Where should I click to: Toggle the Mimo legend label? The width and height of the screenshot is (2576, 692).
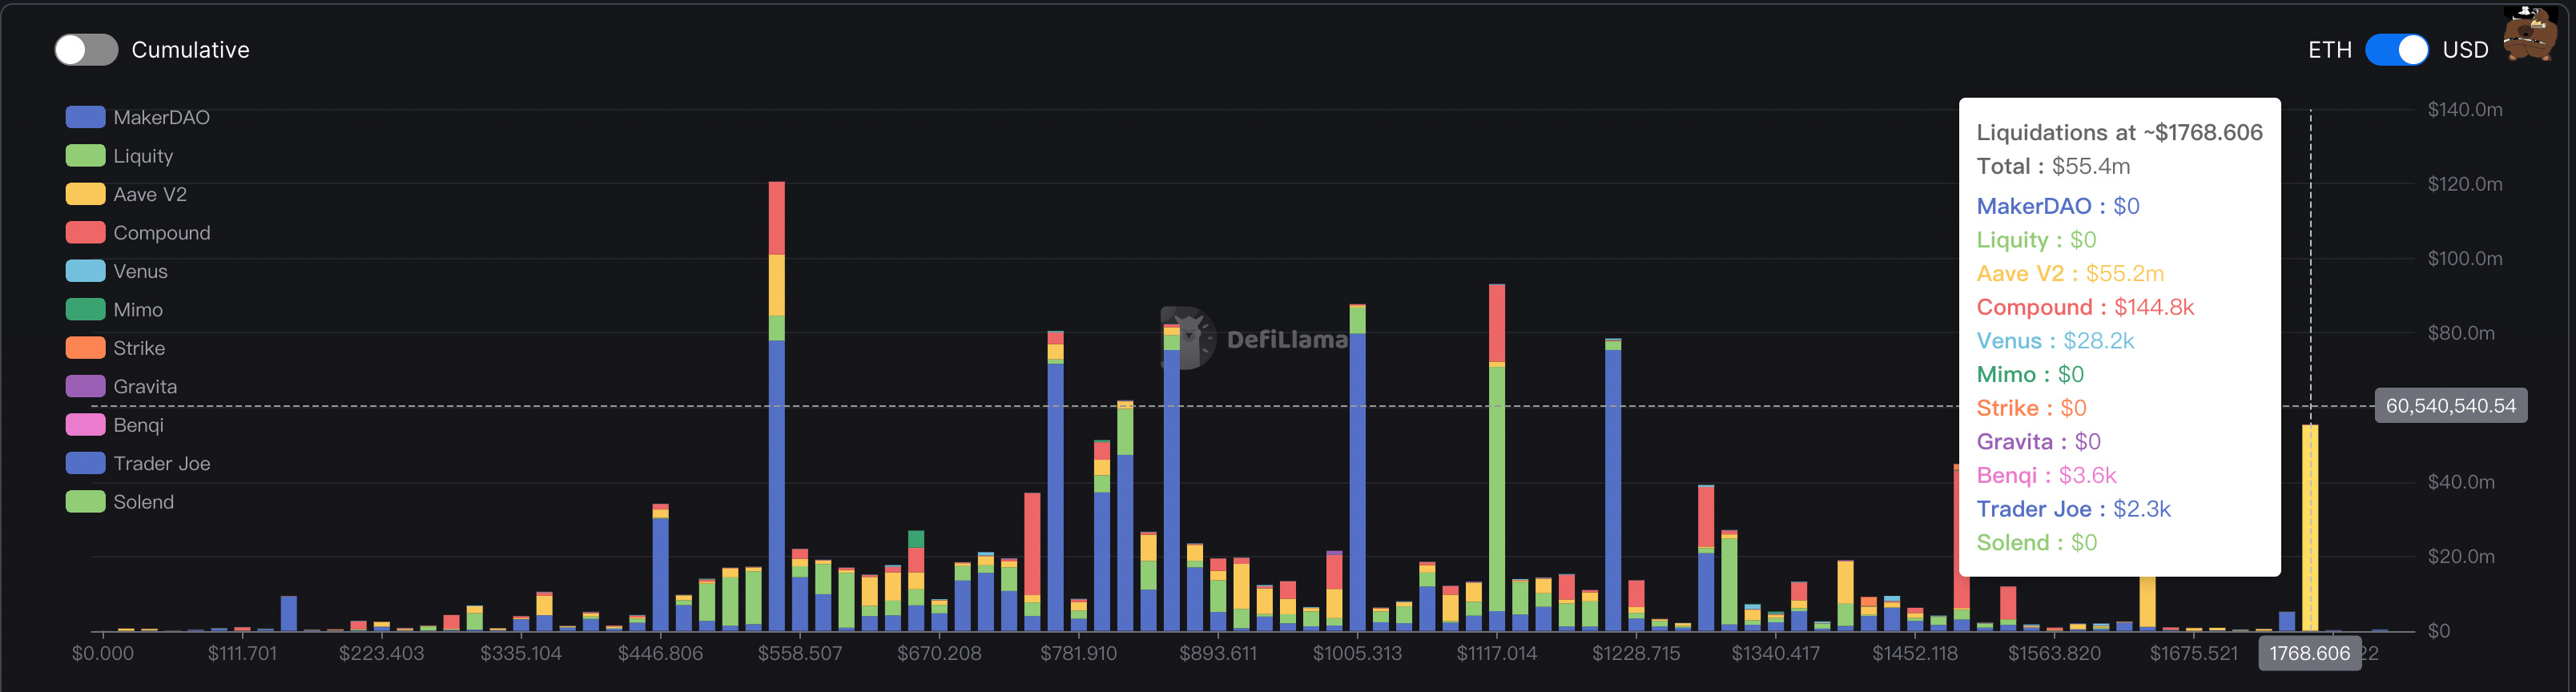pos(138,310)
